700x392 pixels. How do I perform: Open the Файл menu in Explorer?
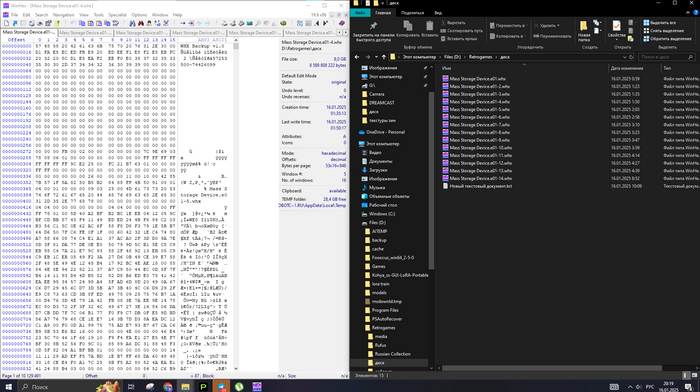(x=360, y=13)
